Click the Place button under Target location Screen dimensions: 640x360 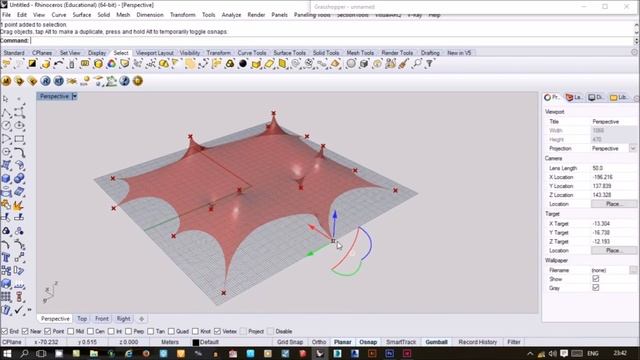(613, 250)
